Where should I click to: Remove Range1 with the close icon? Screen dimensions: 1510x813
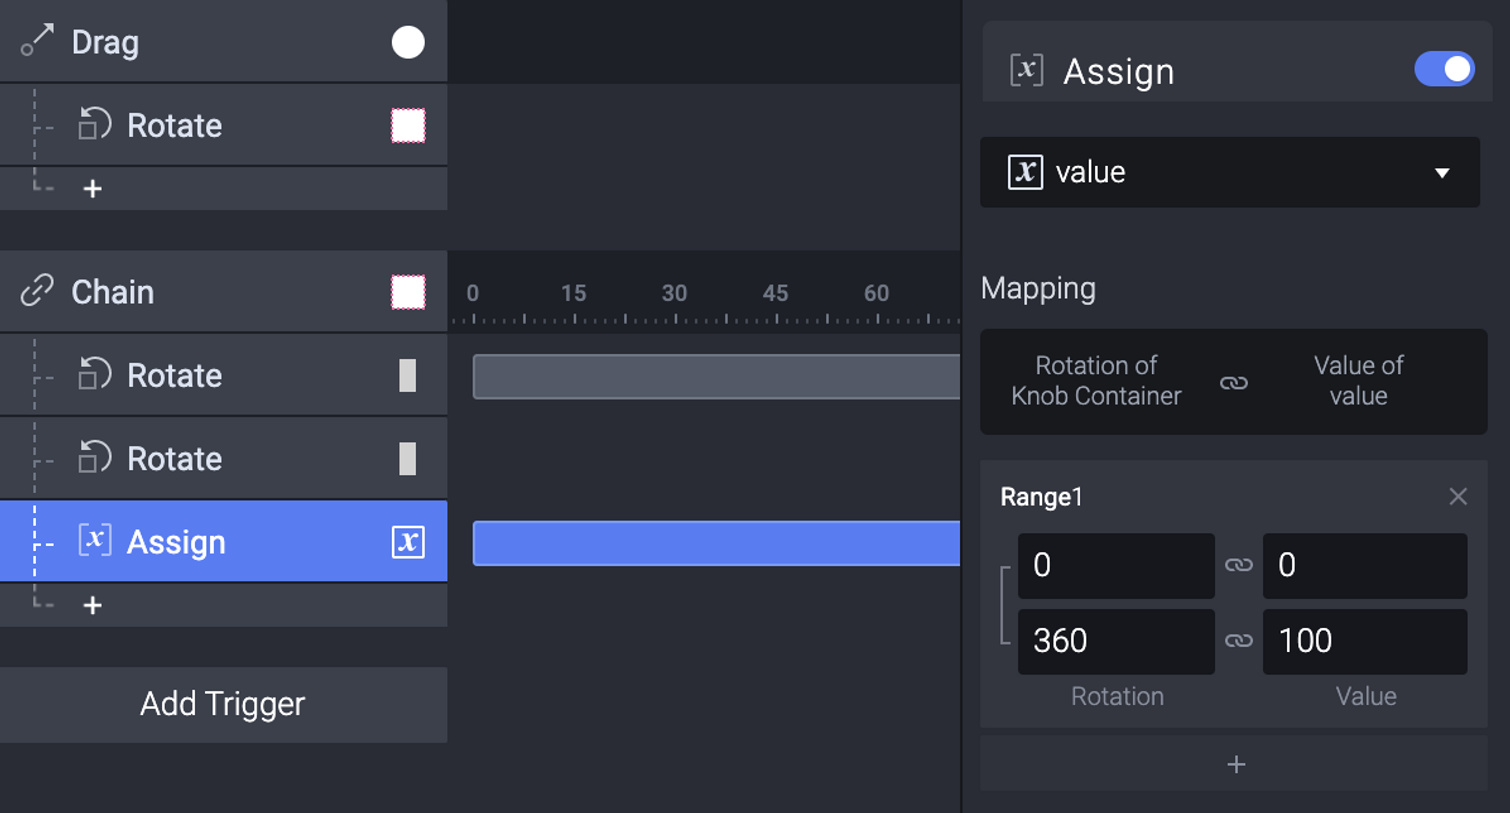1458,496
